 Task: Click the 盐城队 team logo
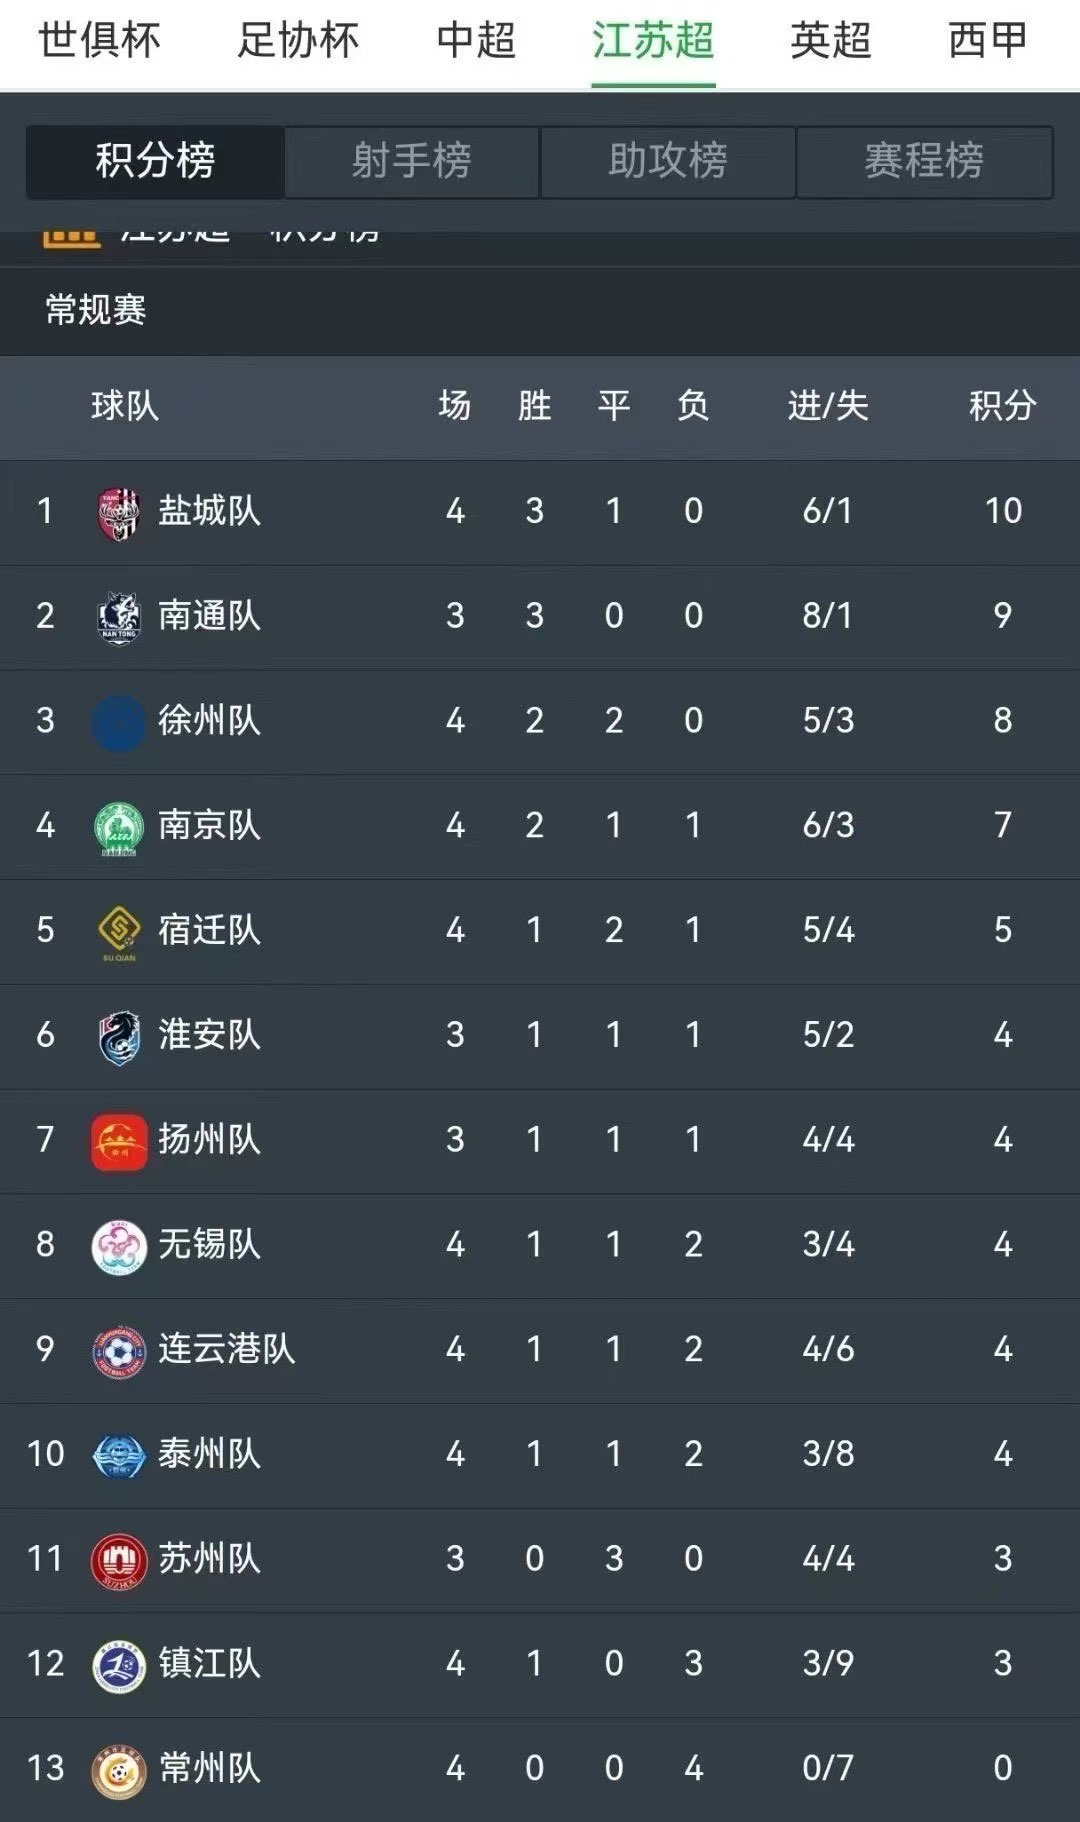pos(118,513)
